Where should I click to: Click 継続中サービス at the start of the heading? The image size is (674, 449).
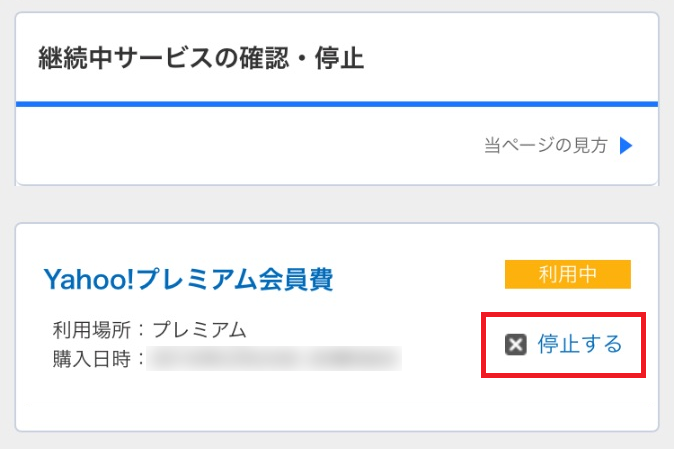click(x=125, y=58)
